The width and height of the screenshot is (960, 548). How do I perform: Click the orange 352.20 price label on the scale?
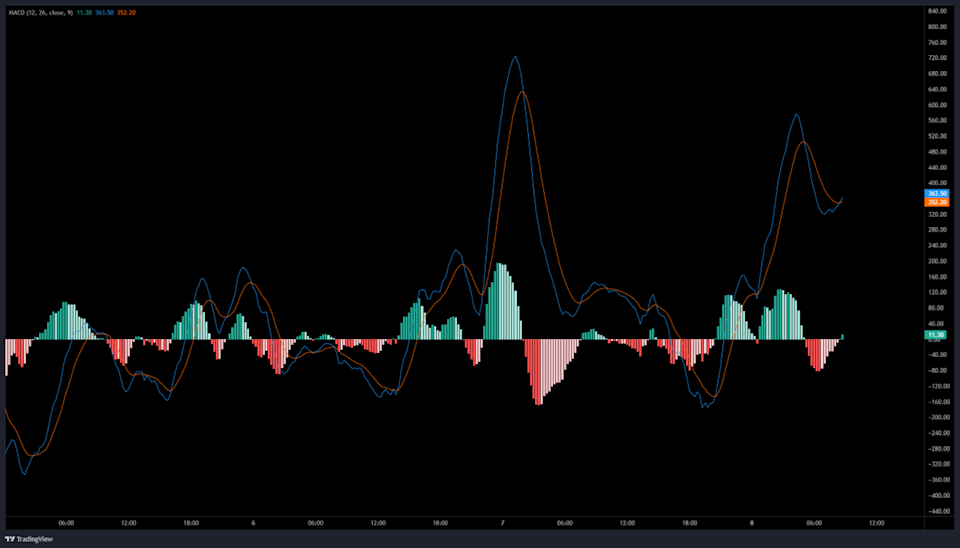[937, 202]
